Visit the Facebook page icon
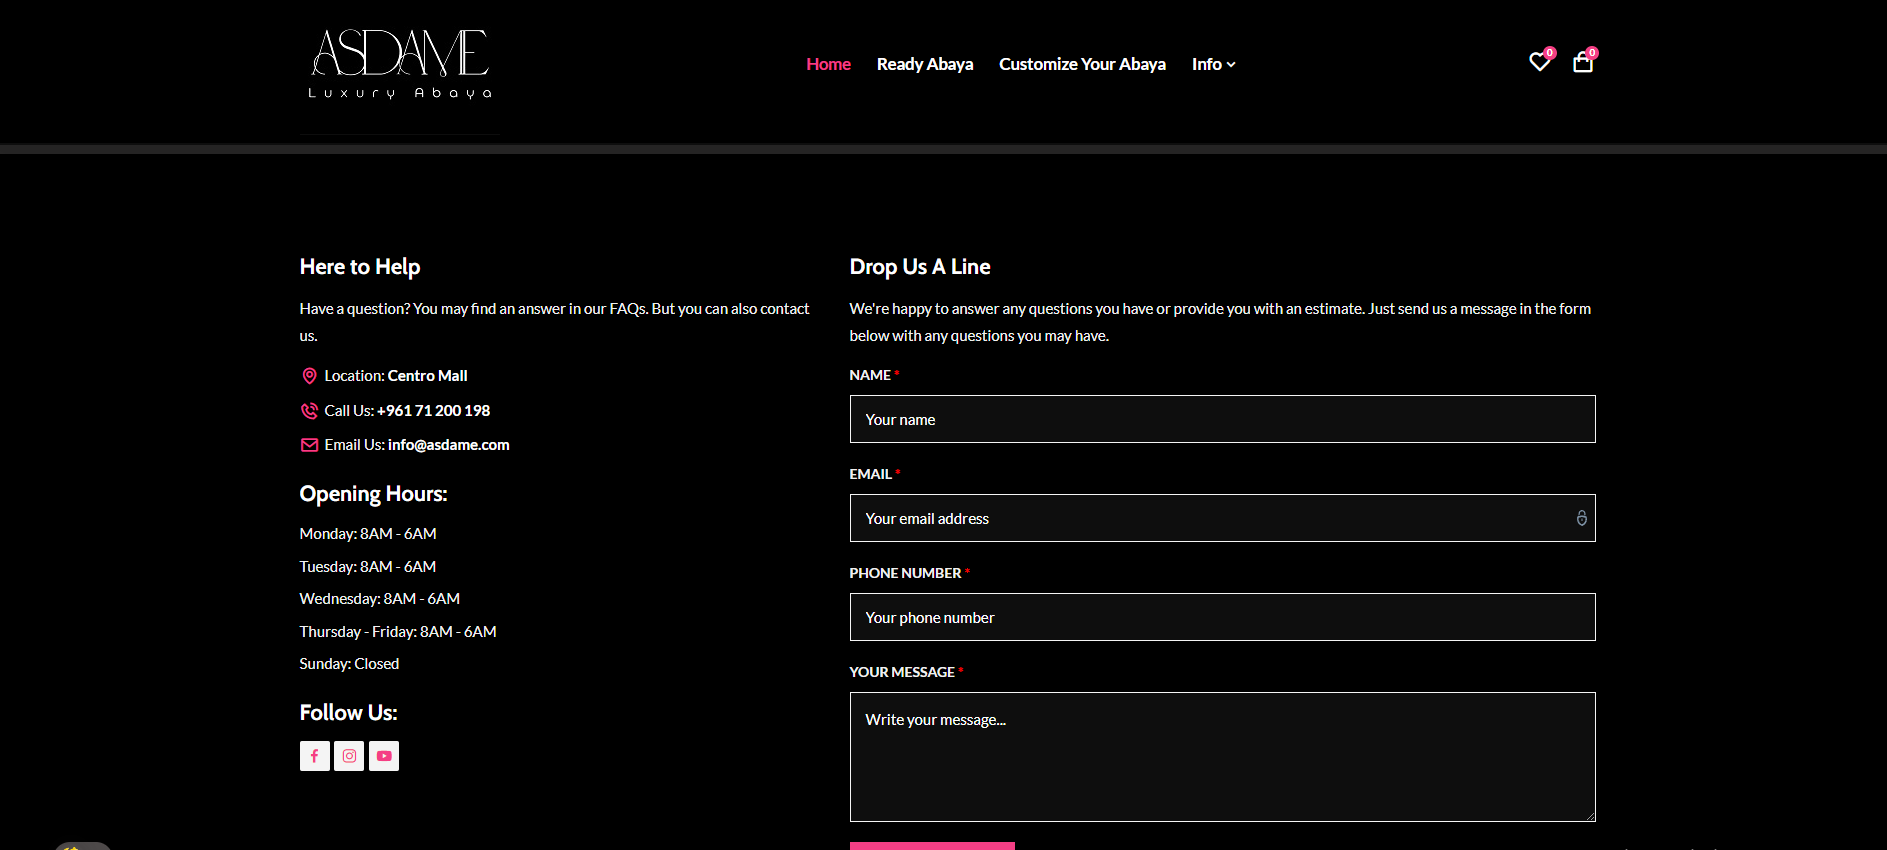The height and width of the screenshot is (850, 1887). coord(314,756)
